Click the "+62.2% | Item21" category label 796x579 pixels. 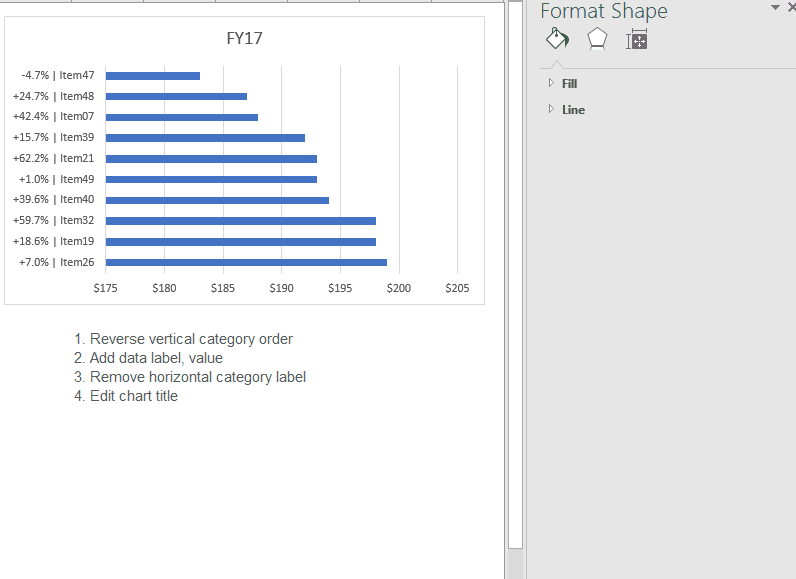54,158
